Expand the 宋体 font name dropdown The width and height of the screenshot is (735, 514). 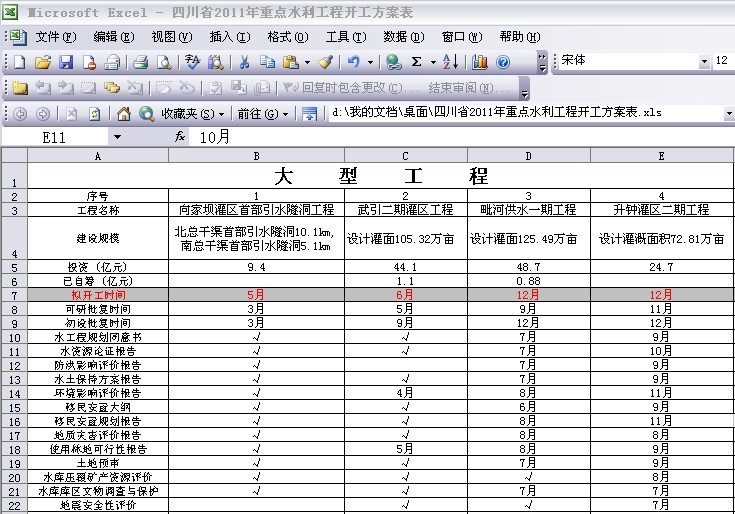(x=704, y=62)
